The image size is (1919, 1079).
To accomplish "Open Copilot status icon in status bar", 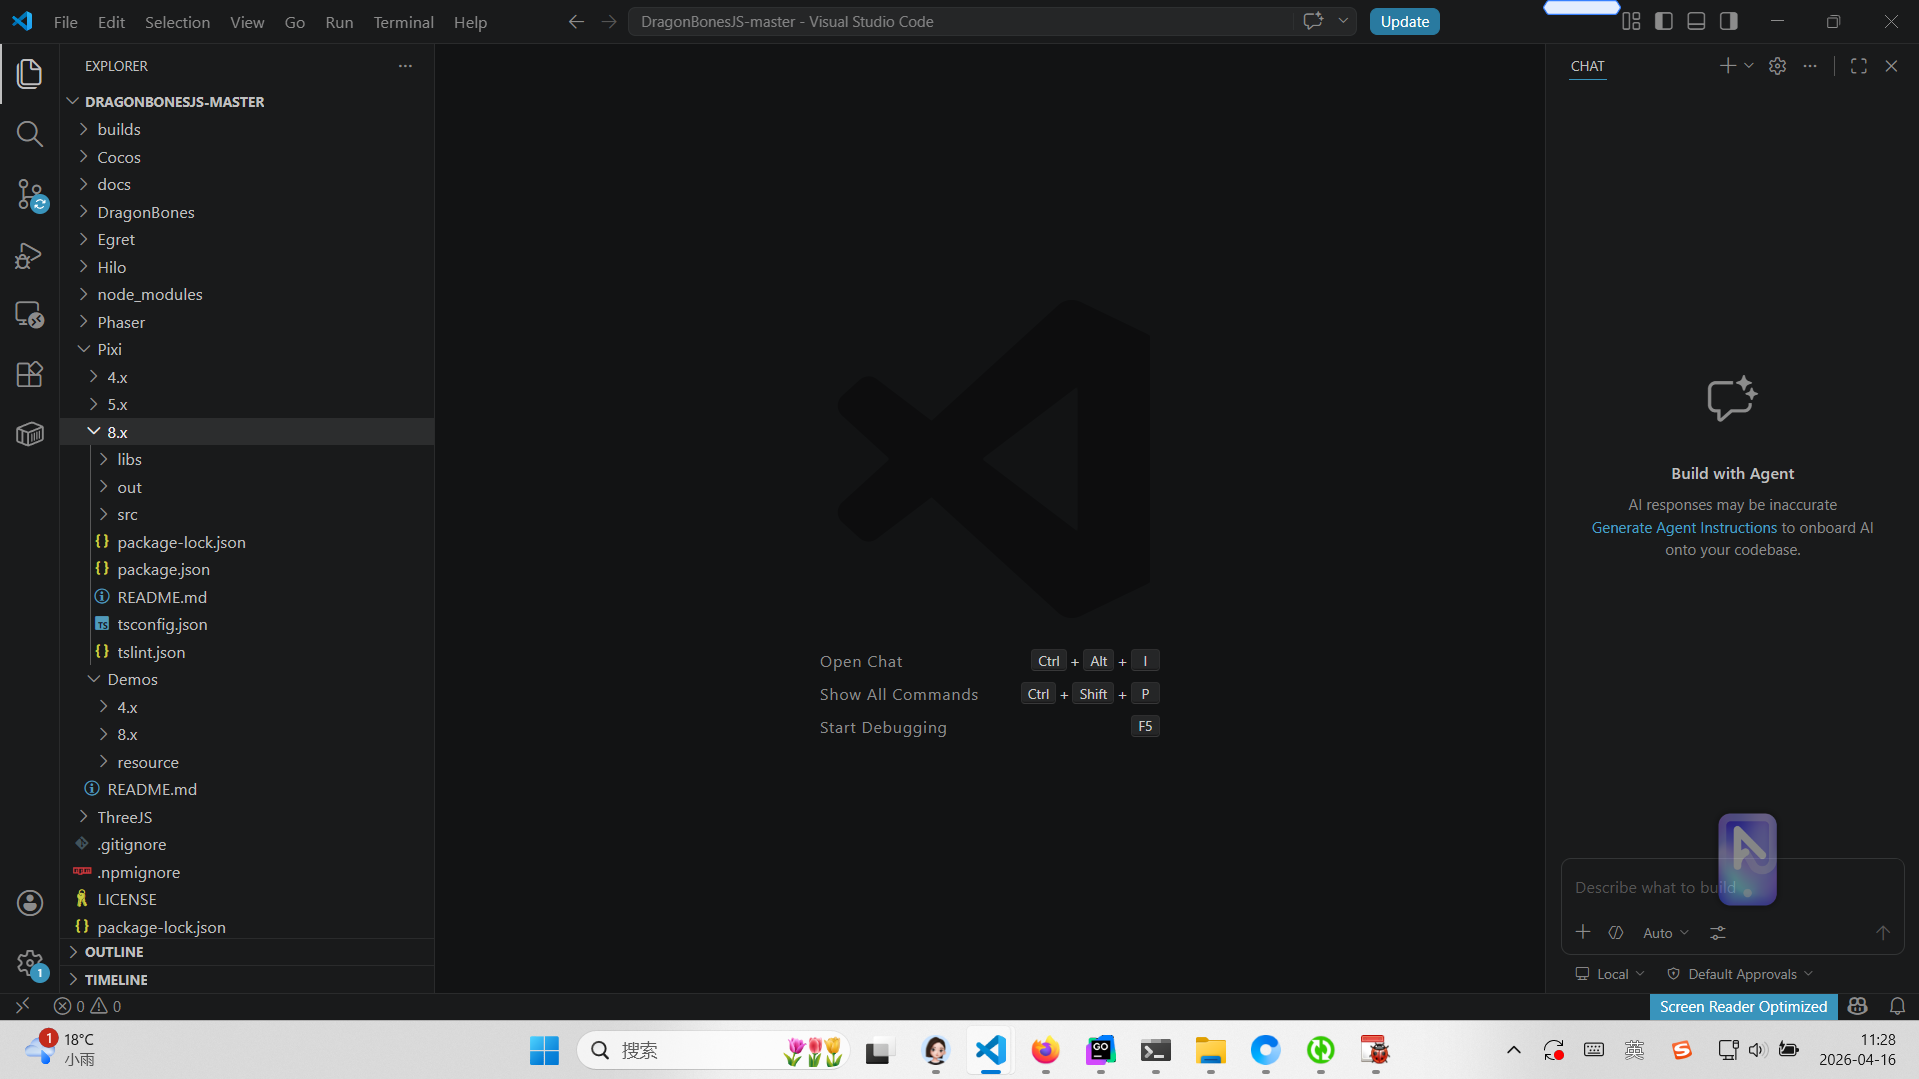I will pyautogui.click(x=1858, y=1006).
